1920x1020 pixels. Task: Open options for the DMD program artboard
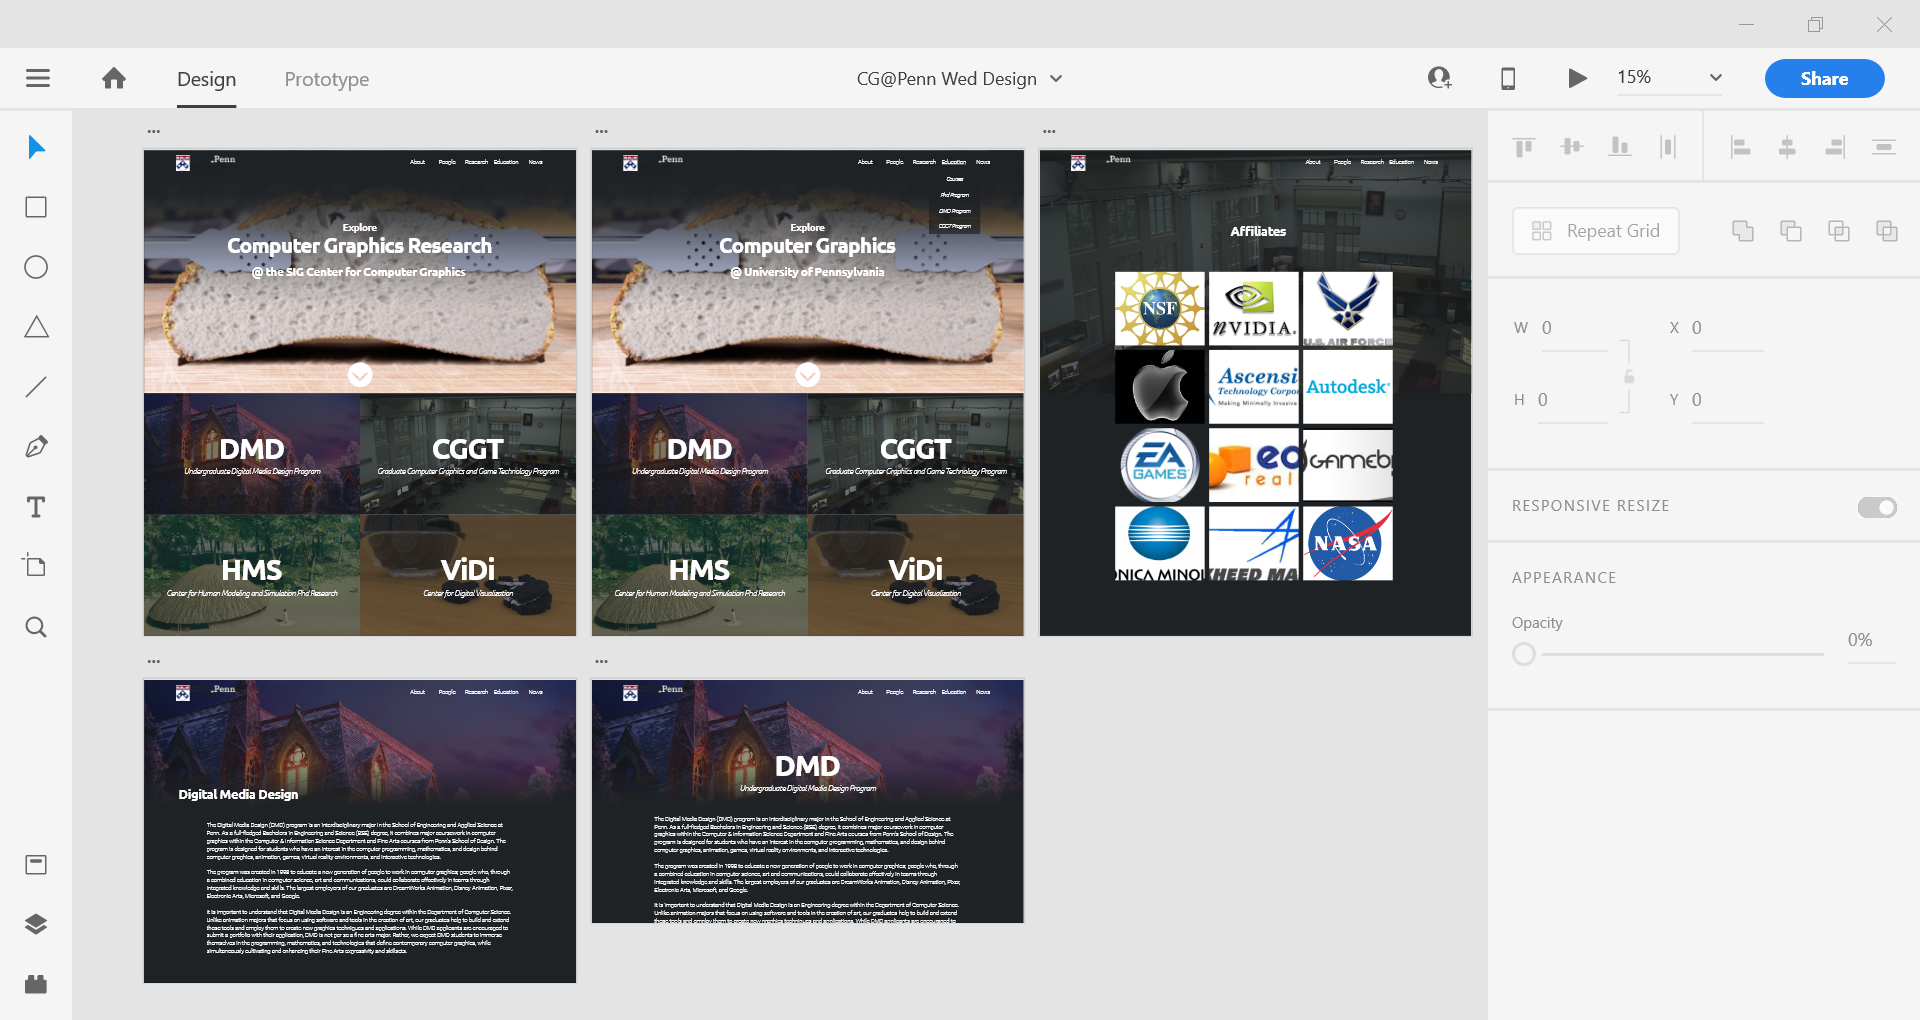pos(602,661)
